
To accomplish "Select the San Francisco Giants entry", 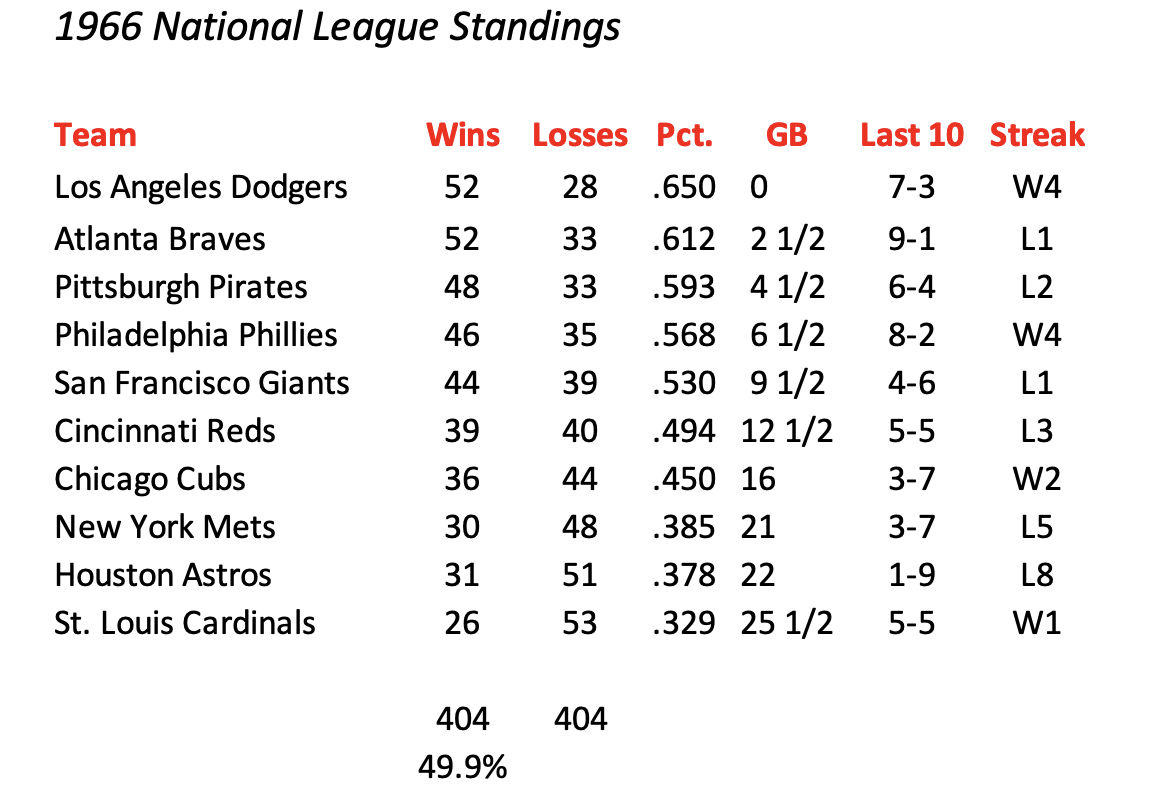I will (202, 383).
